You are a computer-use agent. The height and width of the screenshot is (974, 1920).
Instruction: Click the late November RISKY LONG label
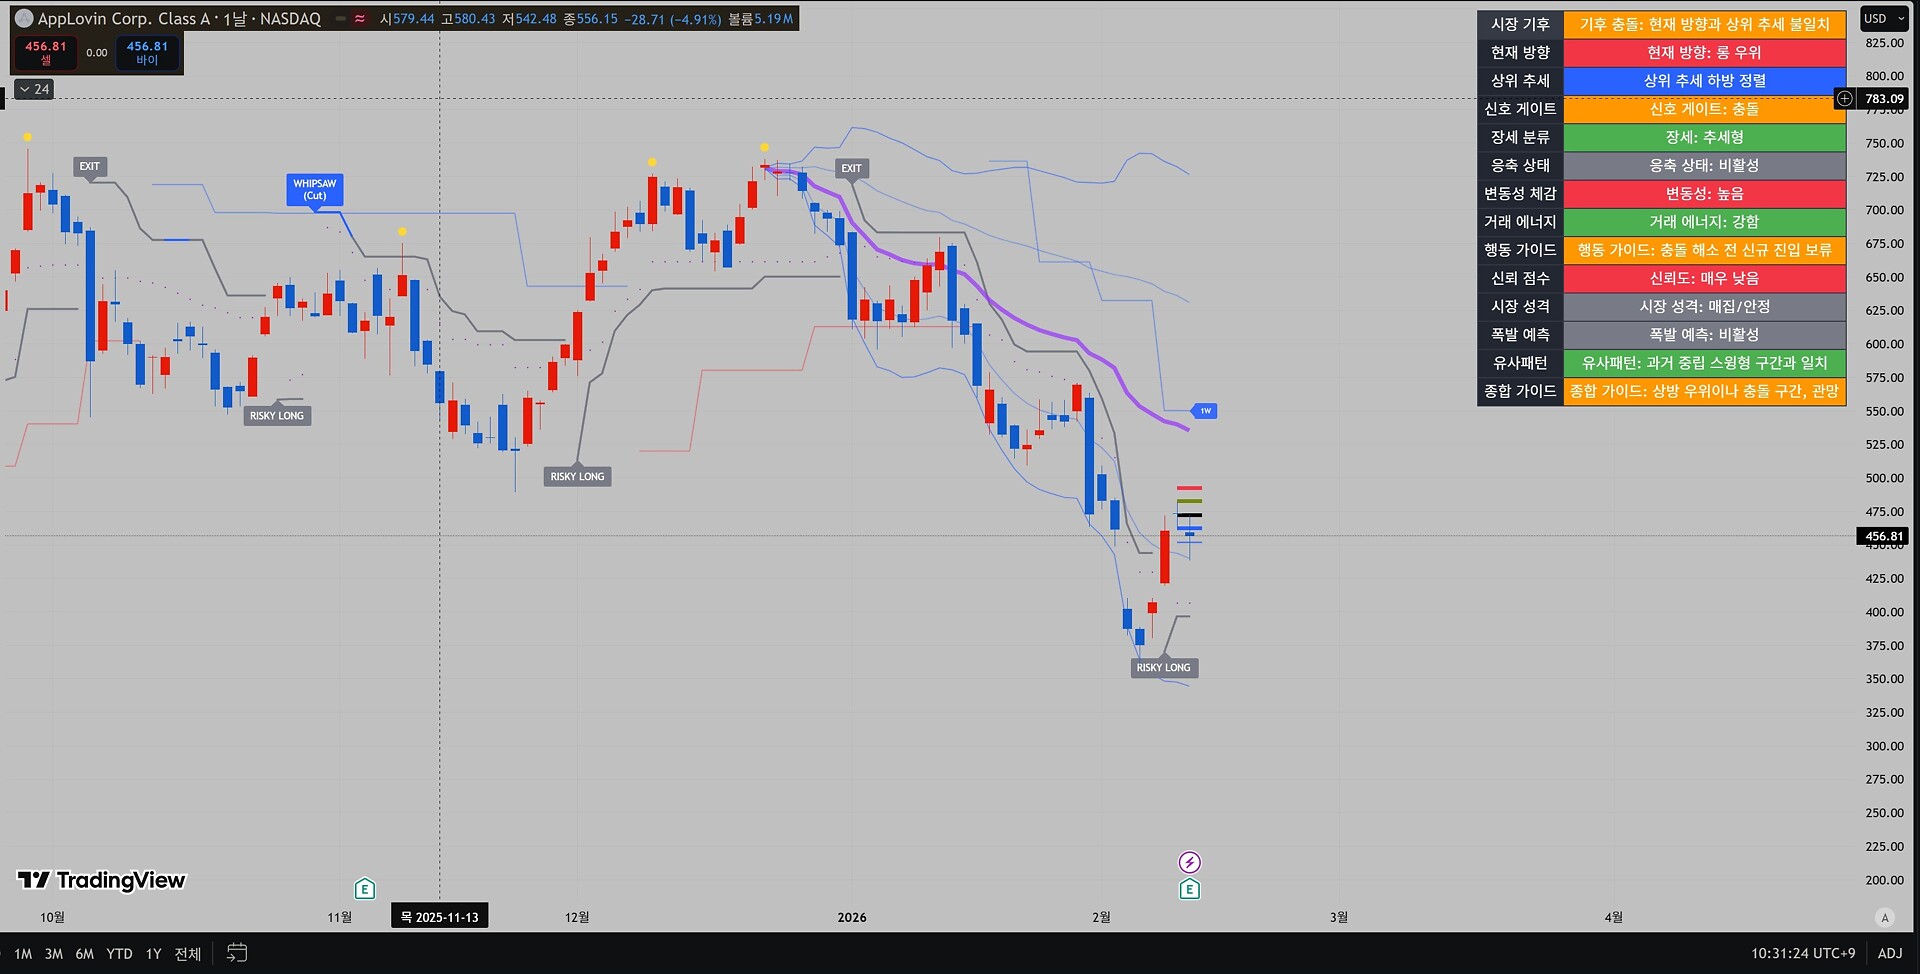(578, 477)
